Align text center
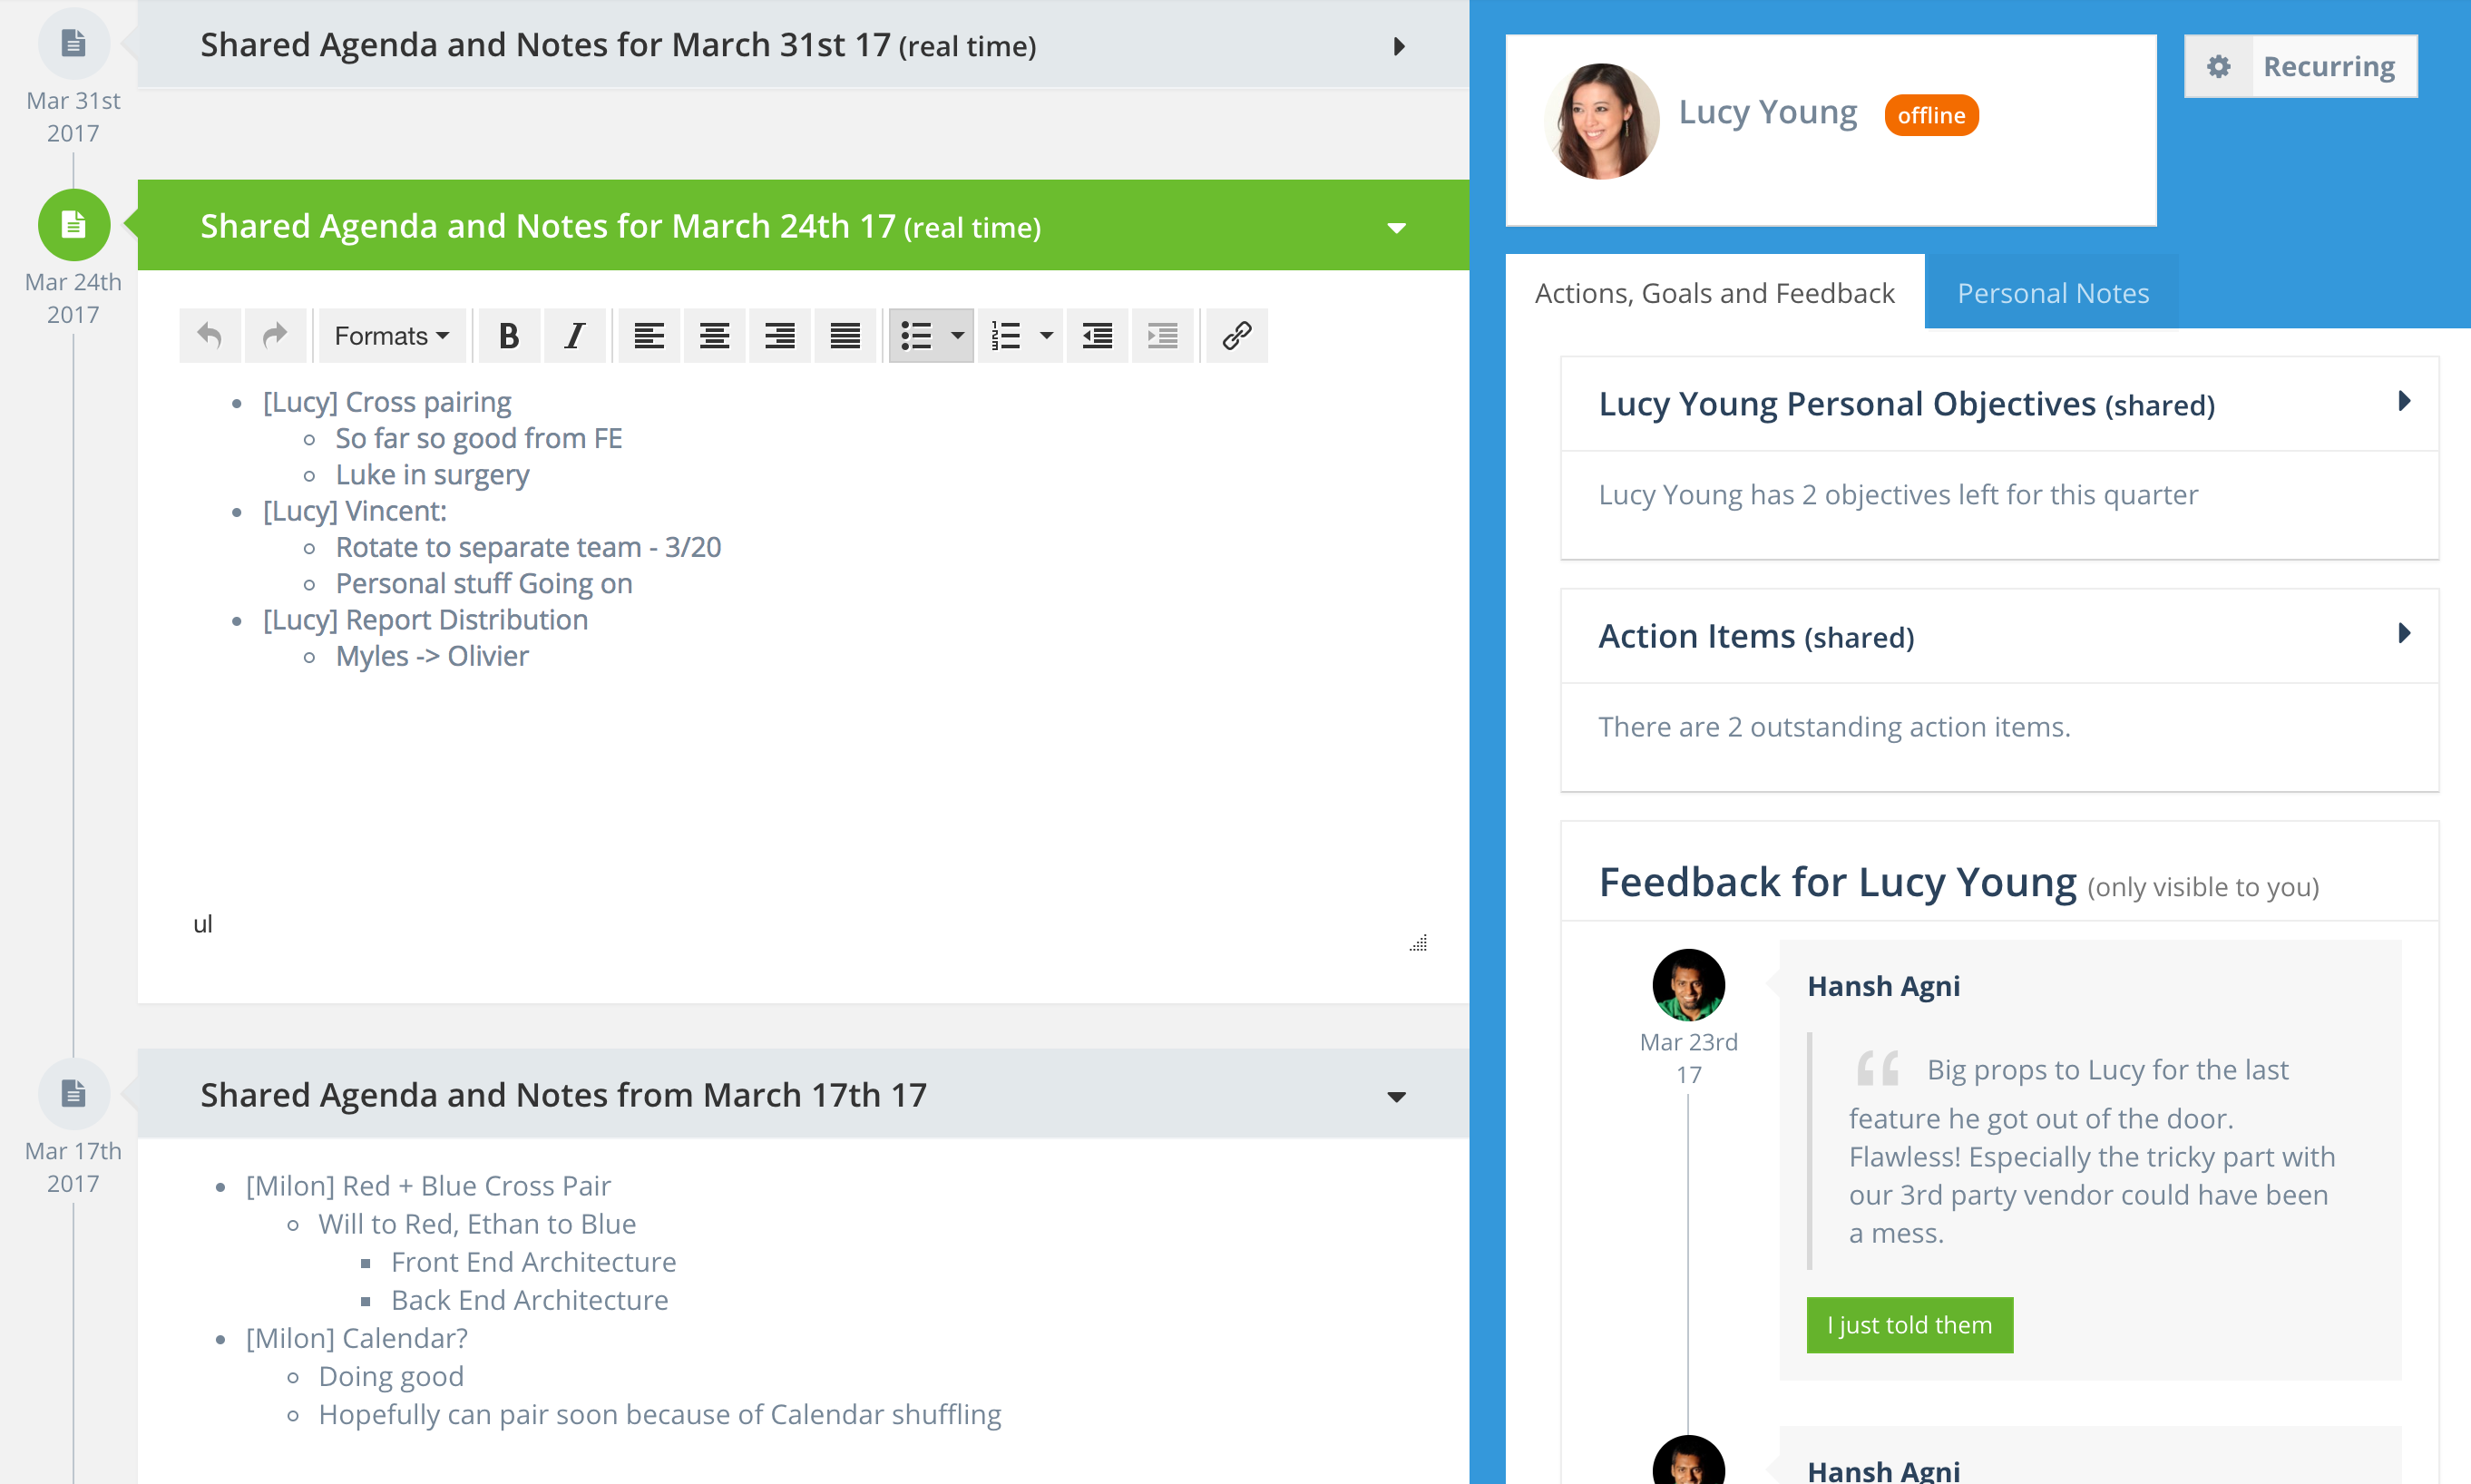Screen dimensions: 2471x1484 [714, 336]
